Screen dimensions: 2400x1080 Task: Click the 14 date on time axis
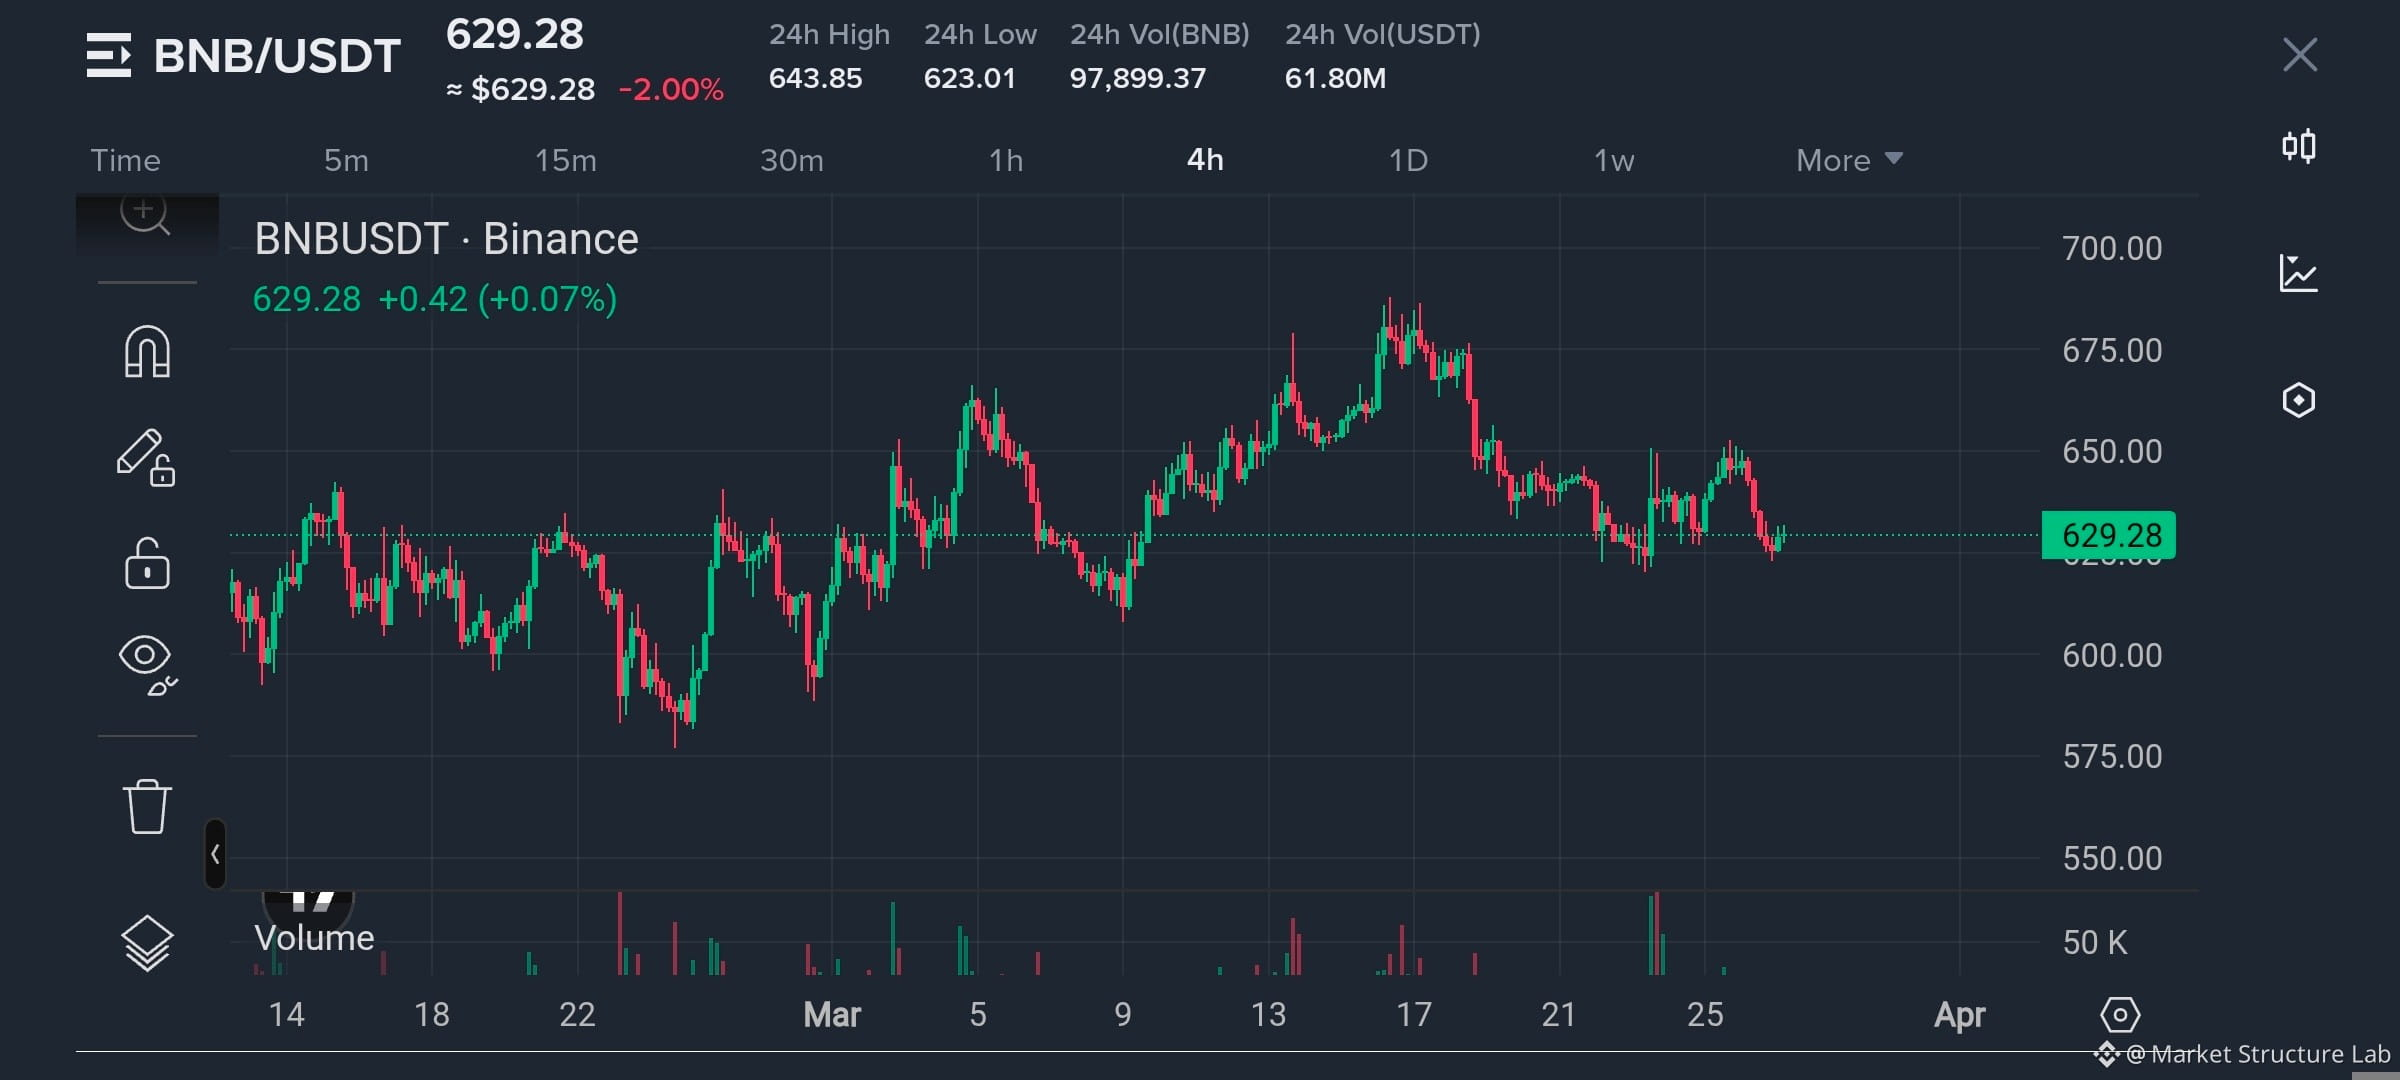286,1015
